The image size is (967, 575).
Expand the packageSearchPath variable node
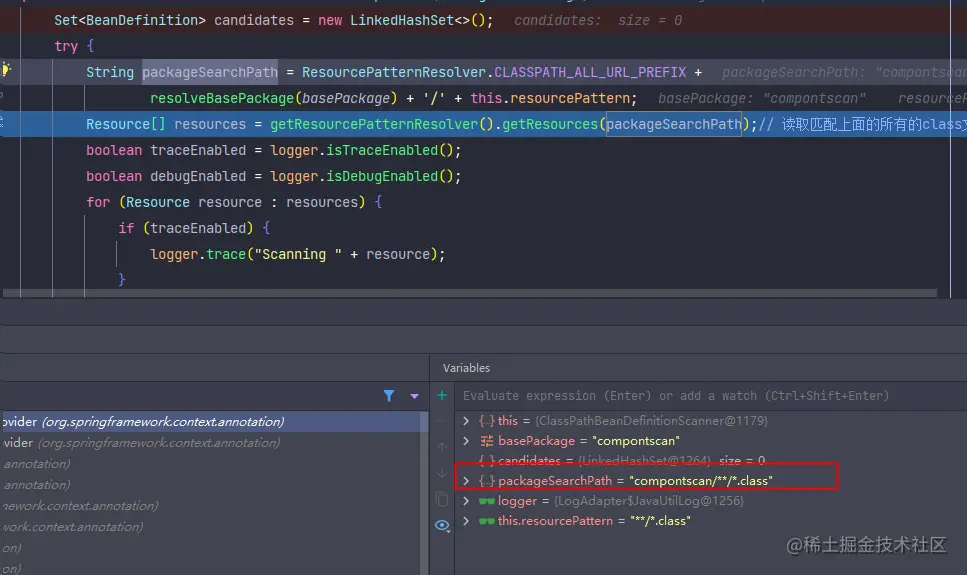[466, 481]
